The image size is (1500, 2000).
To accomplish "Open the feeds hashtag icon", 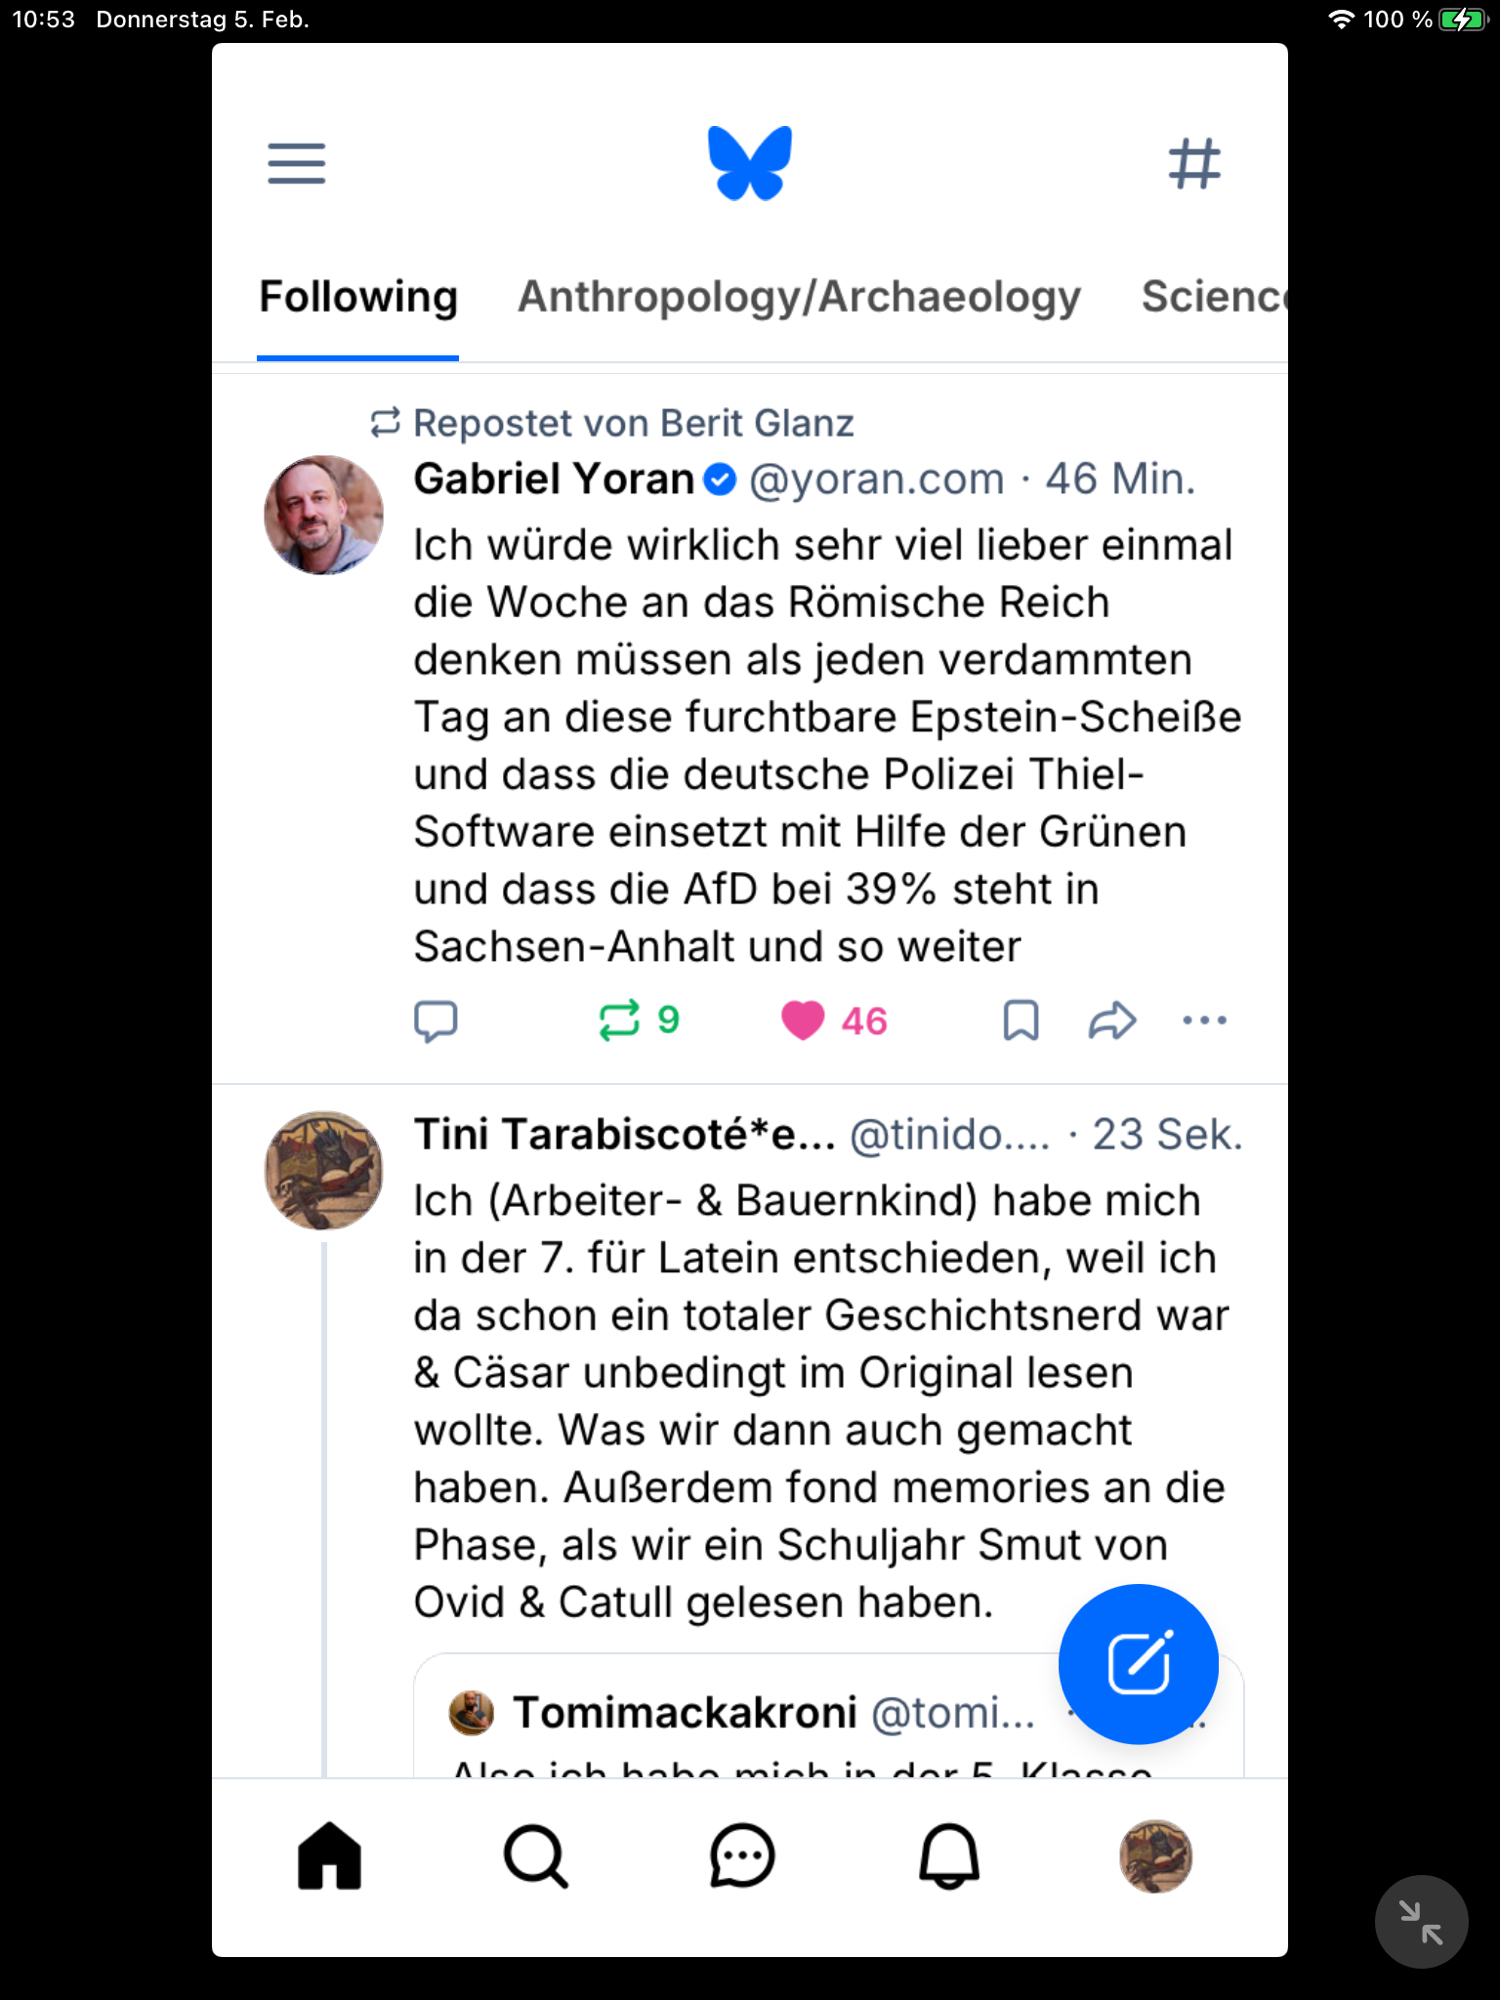I will (1194, 163).
